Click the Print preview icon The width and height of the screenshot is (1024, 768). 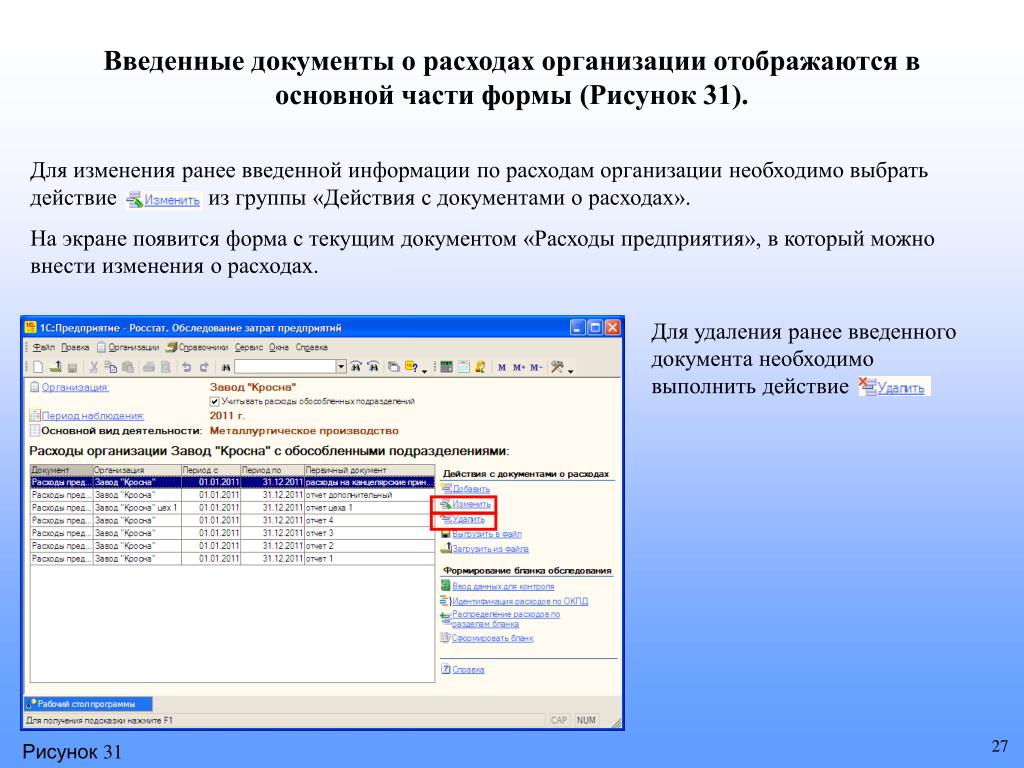tap(165, 367)
